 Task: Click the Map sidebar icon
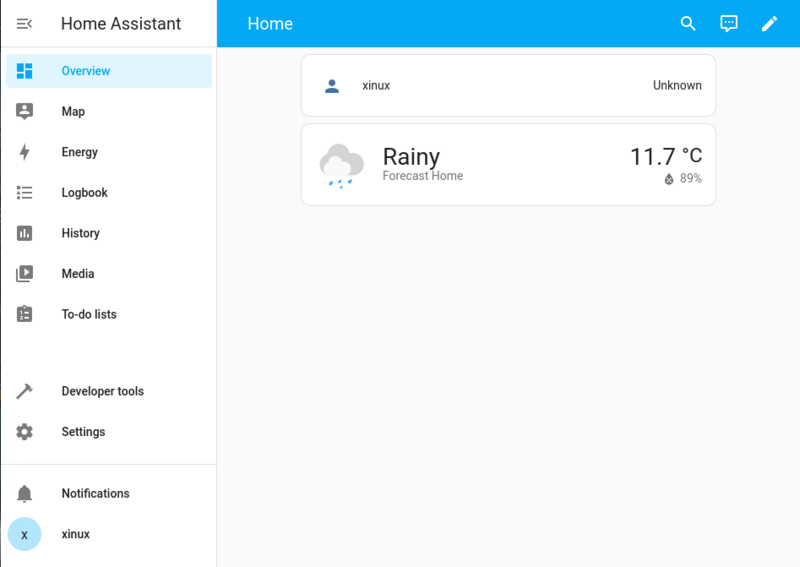pos(25,112)
